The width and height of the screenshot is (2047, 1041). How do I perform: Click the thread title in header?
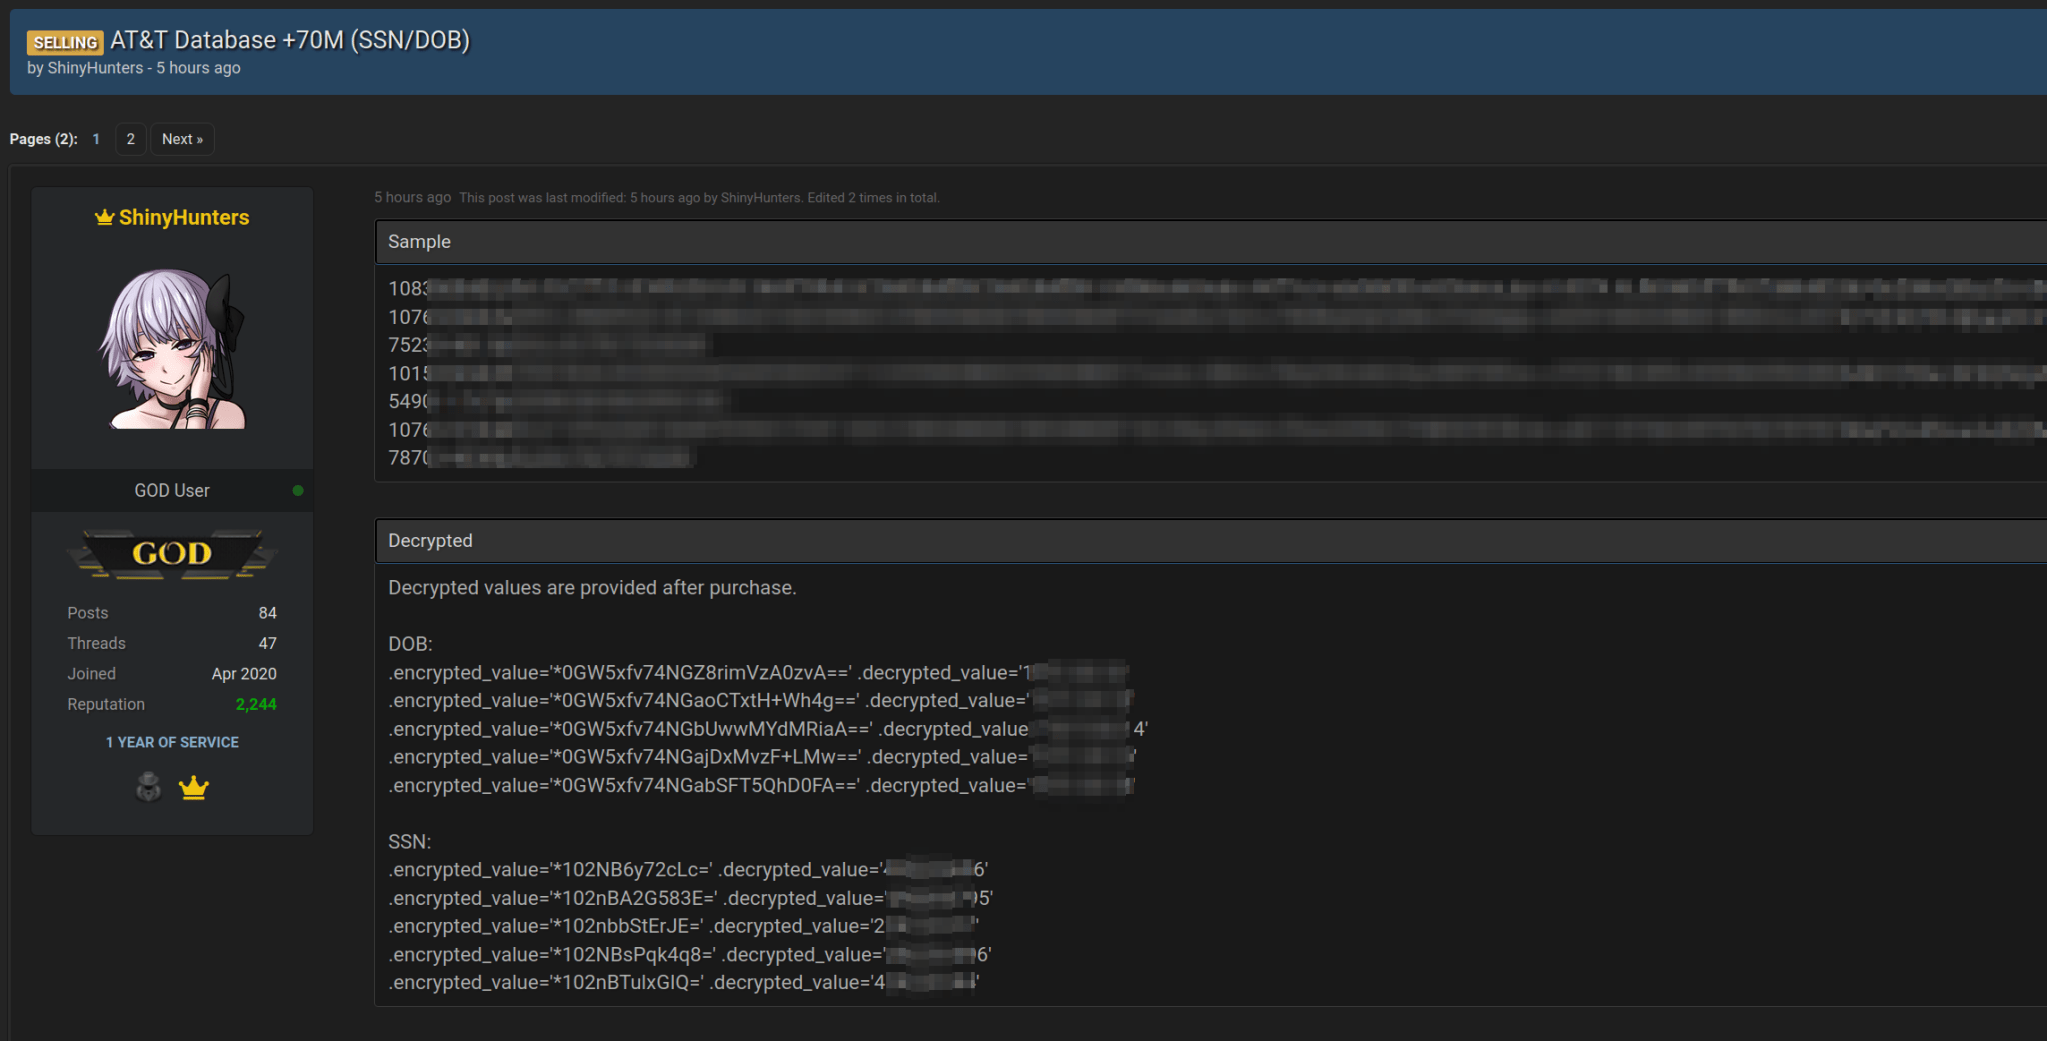[290, 40]
